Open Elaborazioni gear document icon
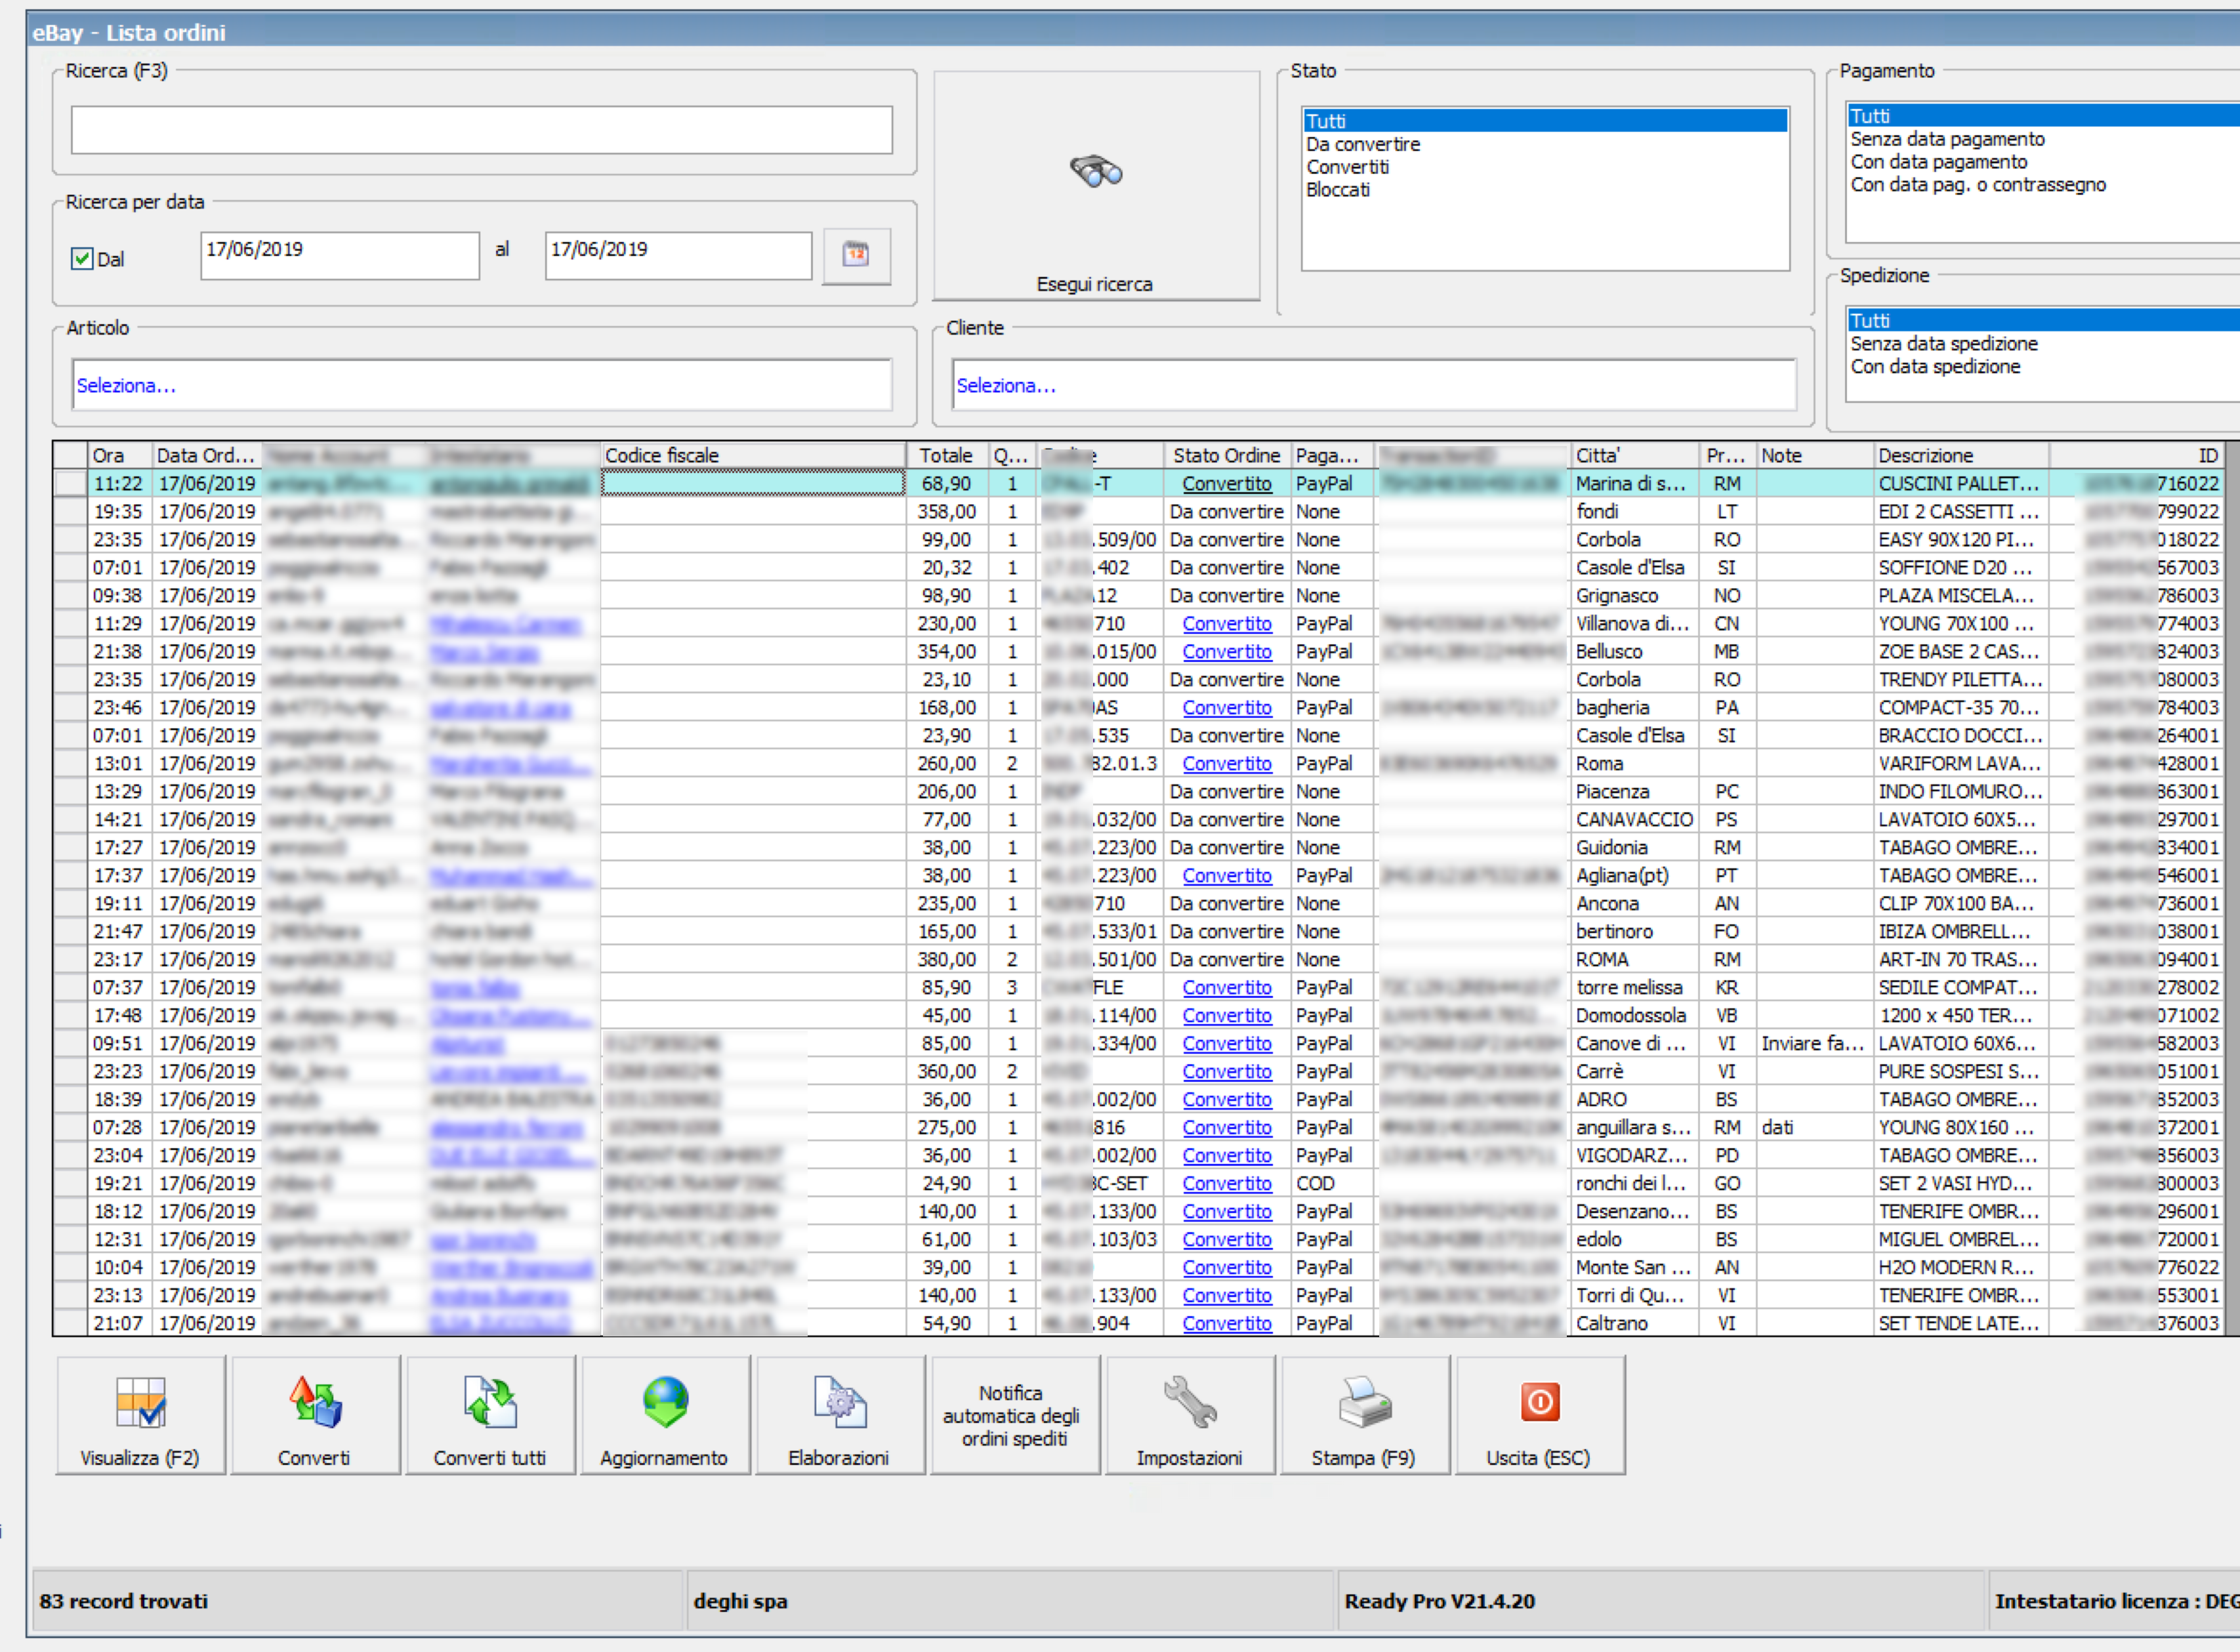The image size is (2240, 1652). pos(839,1402)
